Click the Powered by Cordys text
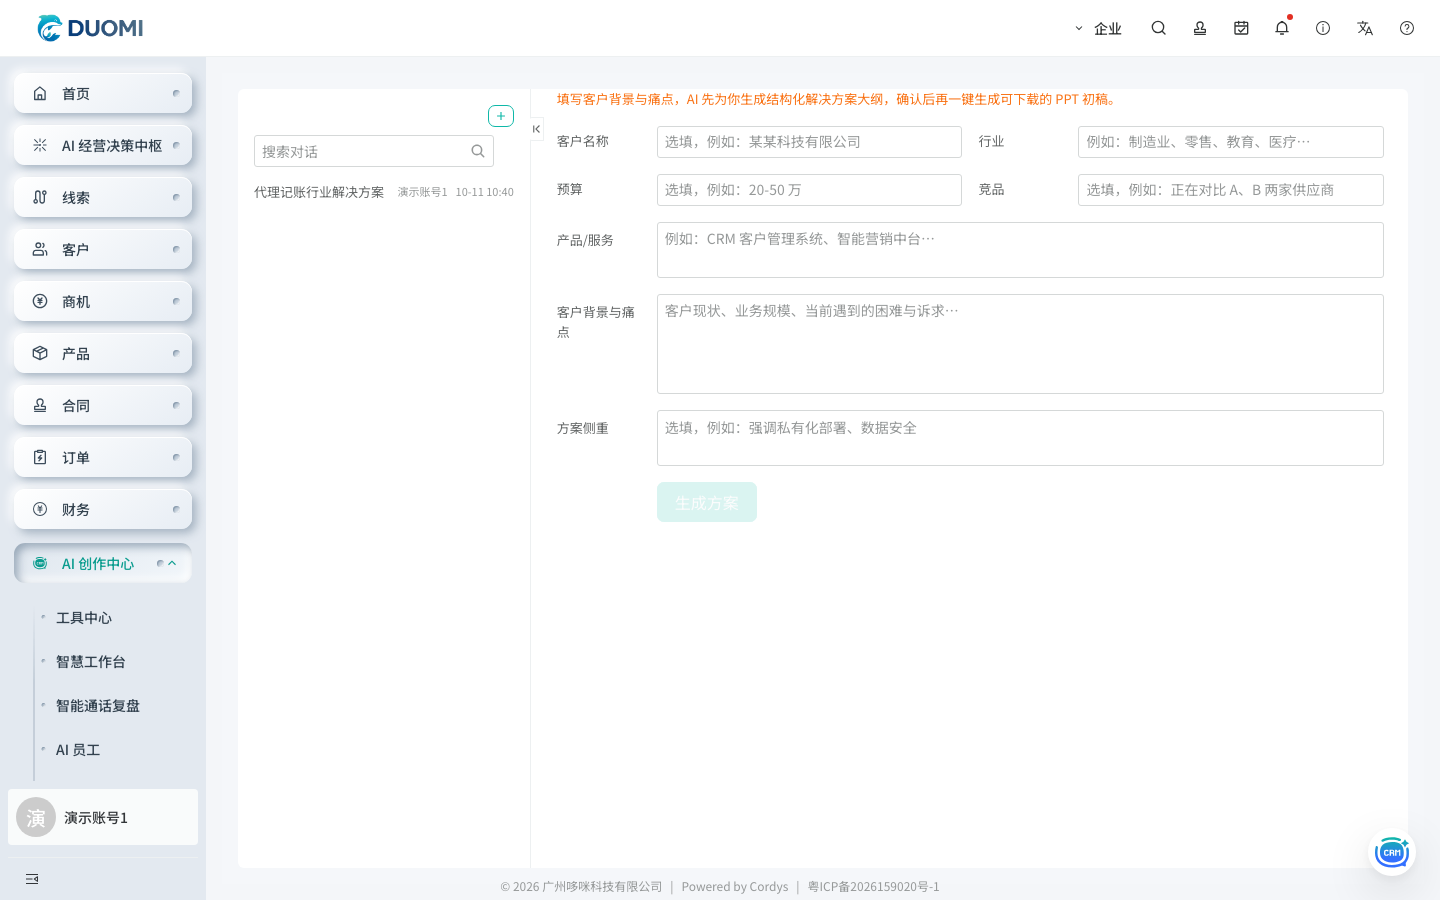Screen dimensions: 1440x900 click(735, 887)
